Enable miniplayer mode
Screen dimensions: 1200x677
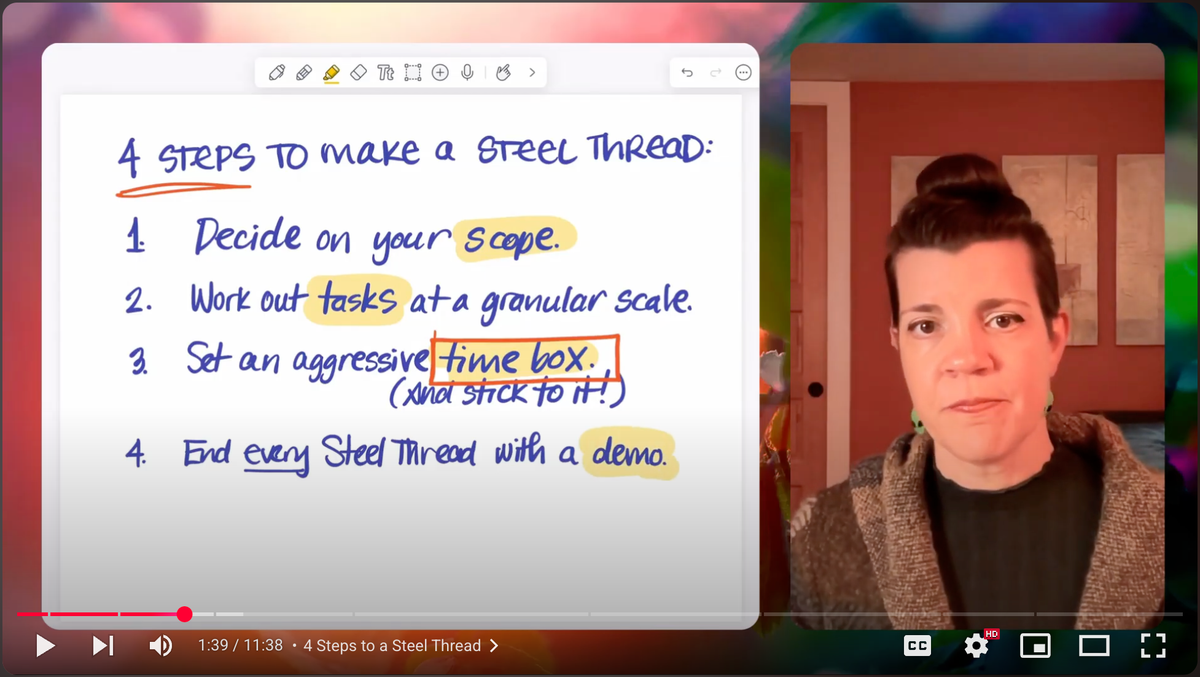click(1036, 646)
